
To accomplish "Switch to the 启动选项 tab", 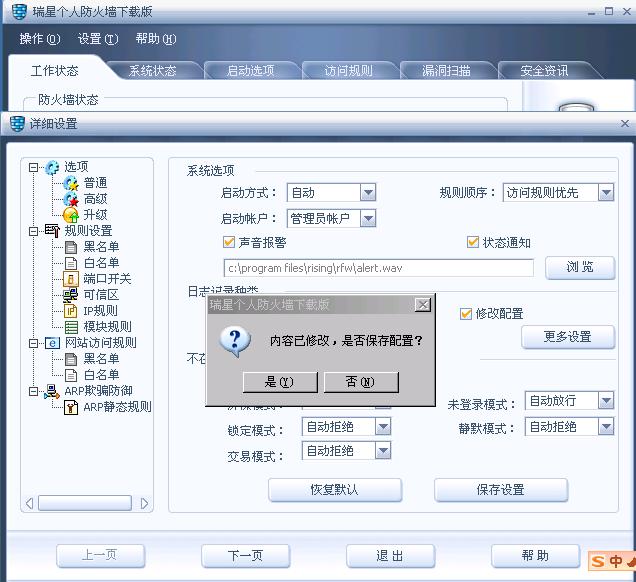I will pyautogui.click(x=250, y=71).
